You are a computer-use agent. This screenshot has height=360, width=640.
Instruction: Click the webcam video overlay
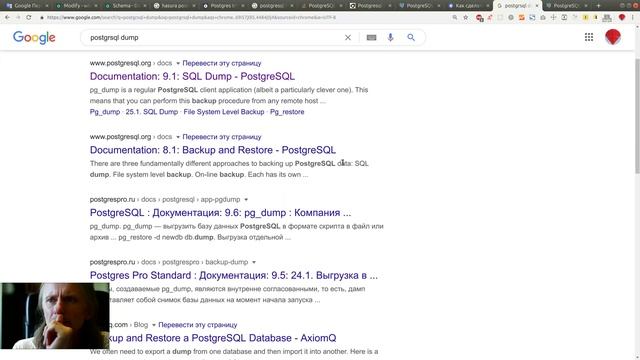pos(55,316)
